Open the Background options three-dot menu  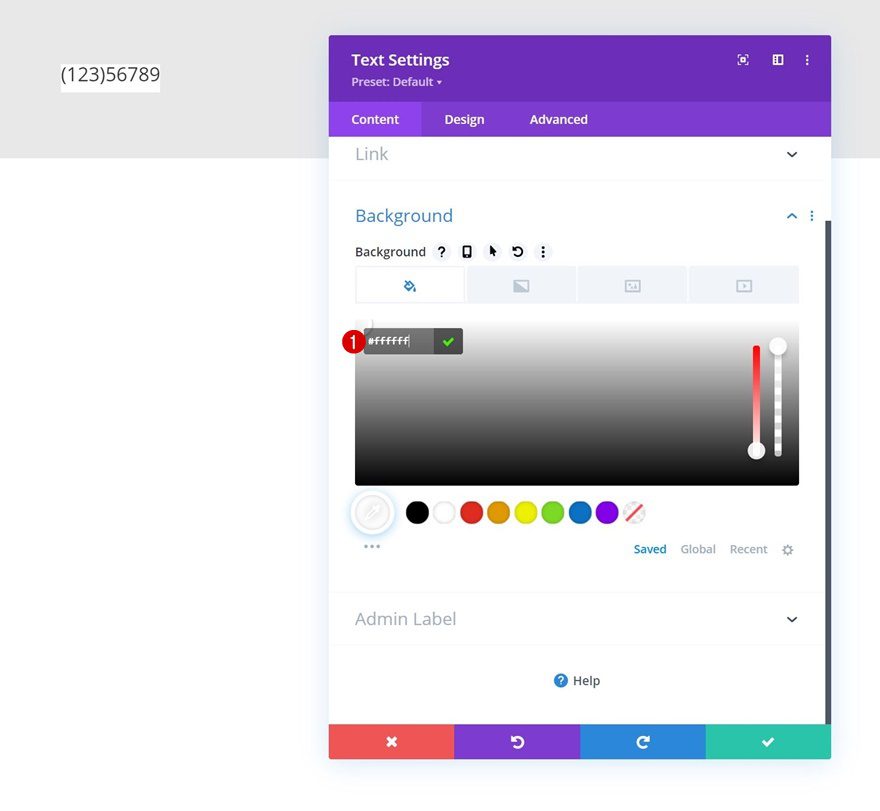tap(543, 252)
